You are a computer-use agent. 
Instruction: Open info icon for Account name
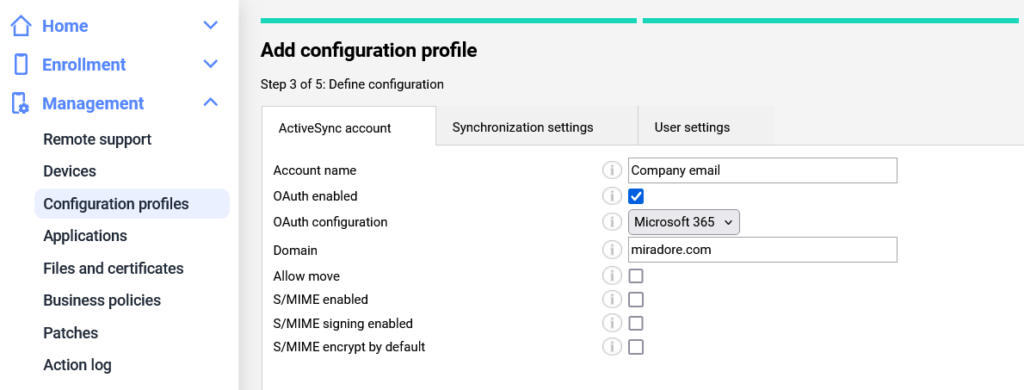point(611,171)
